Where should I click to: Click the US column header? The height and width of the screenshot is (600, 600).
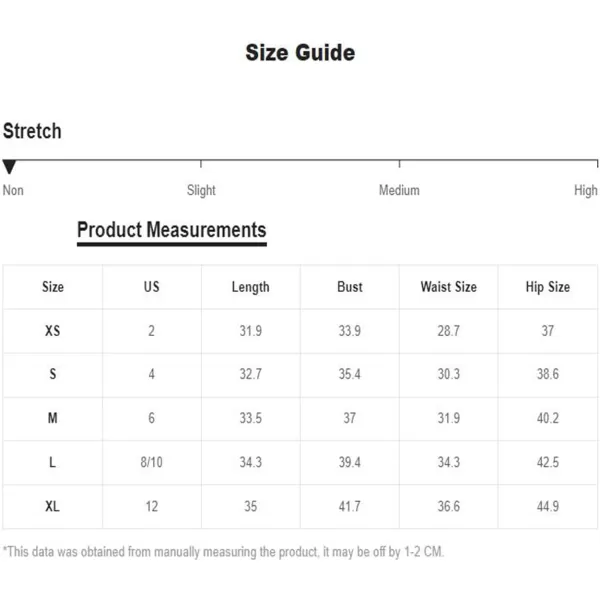click(151, 287)
